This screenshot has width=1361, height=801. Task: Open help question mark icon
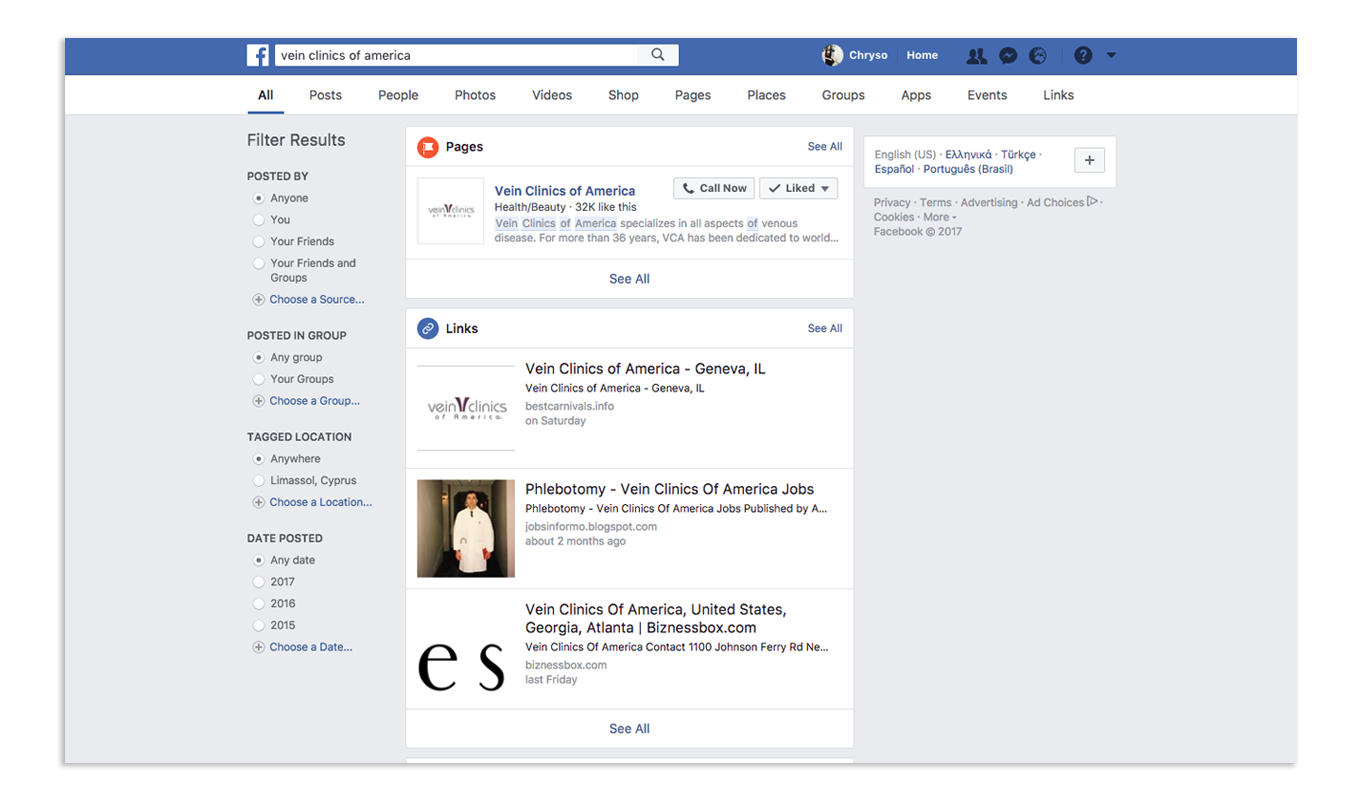(x=1083, y=56)
